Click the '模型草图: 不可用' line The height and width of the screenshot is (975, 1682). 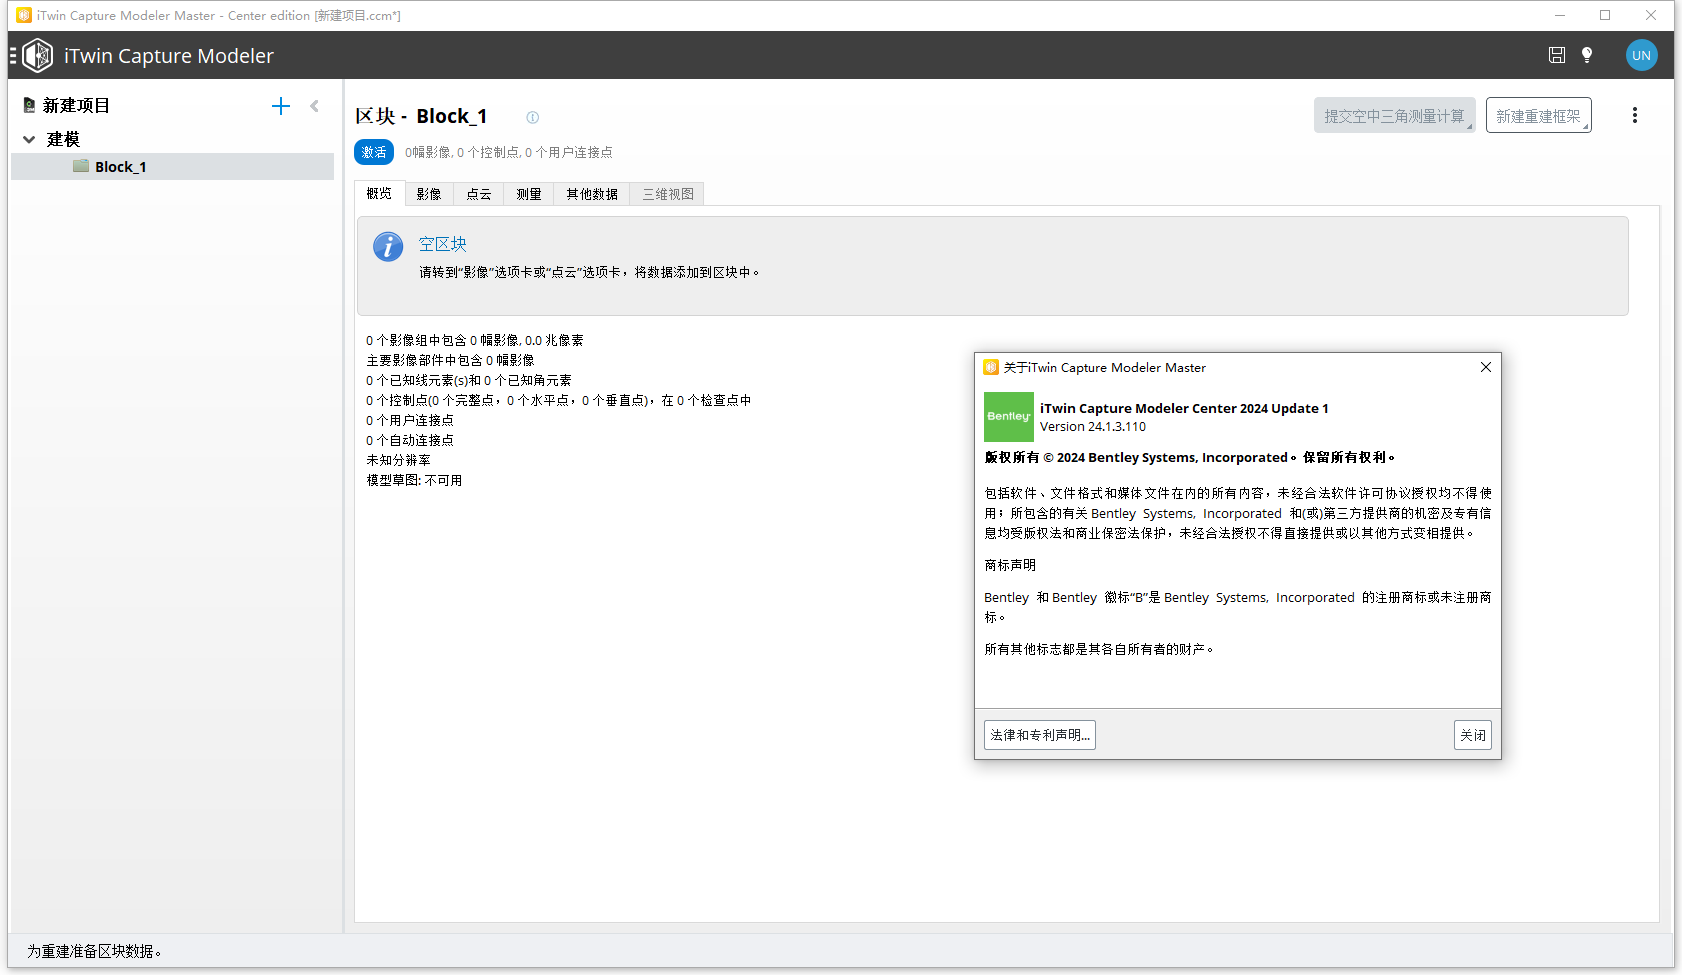(414, 480)
